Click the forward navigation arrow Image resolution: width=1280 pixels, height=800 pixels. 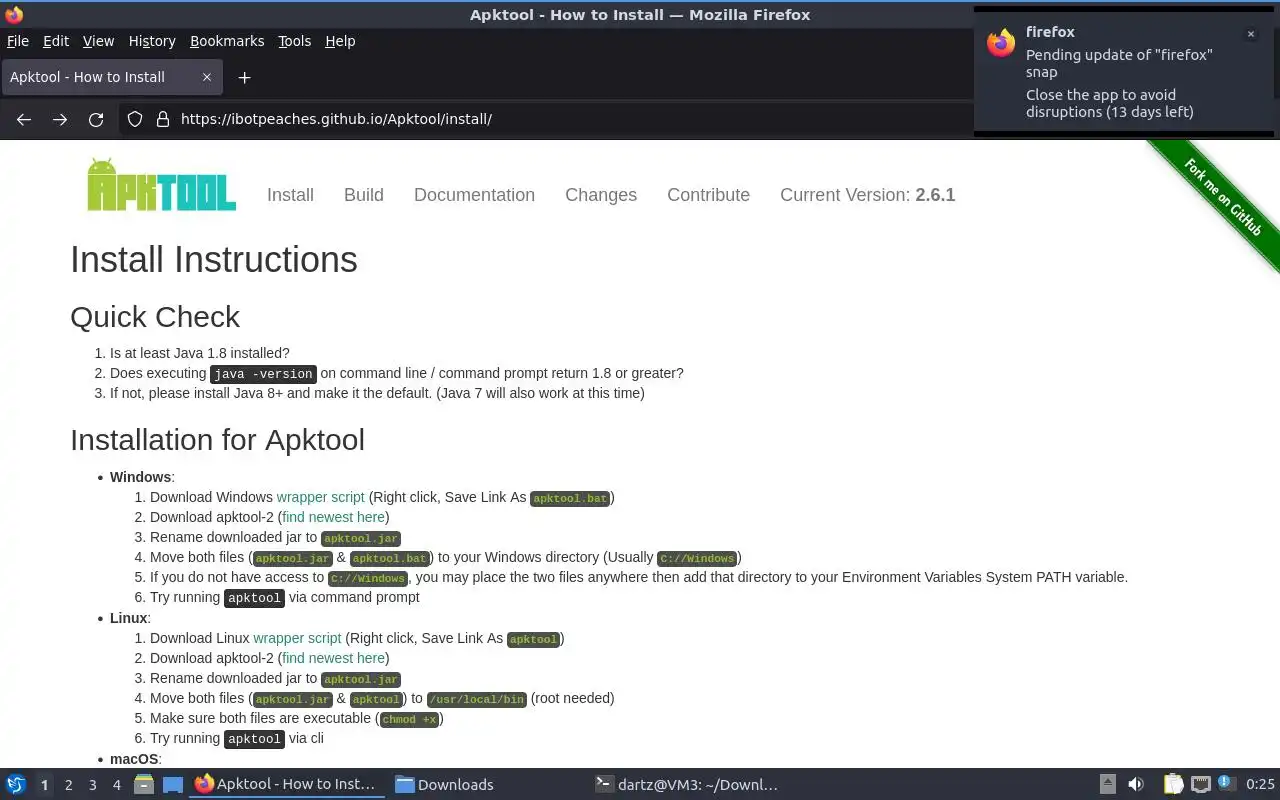coord(60,119)
